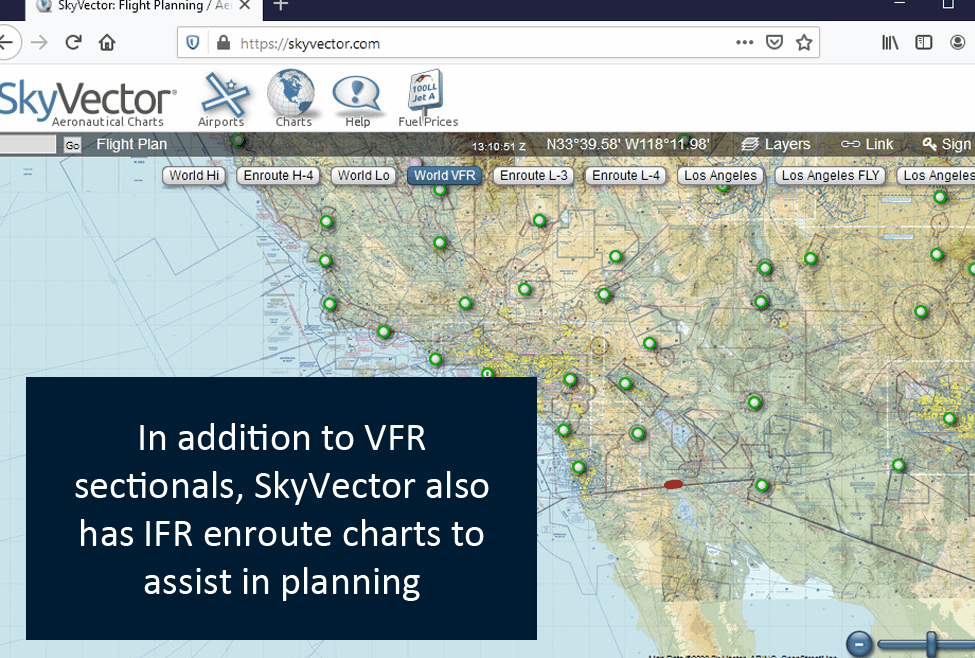
Task: Open the Flight Plan panel
Action: (131, 144)
